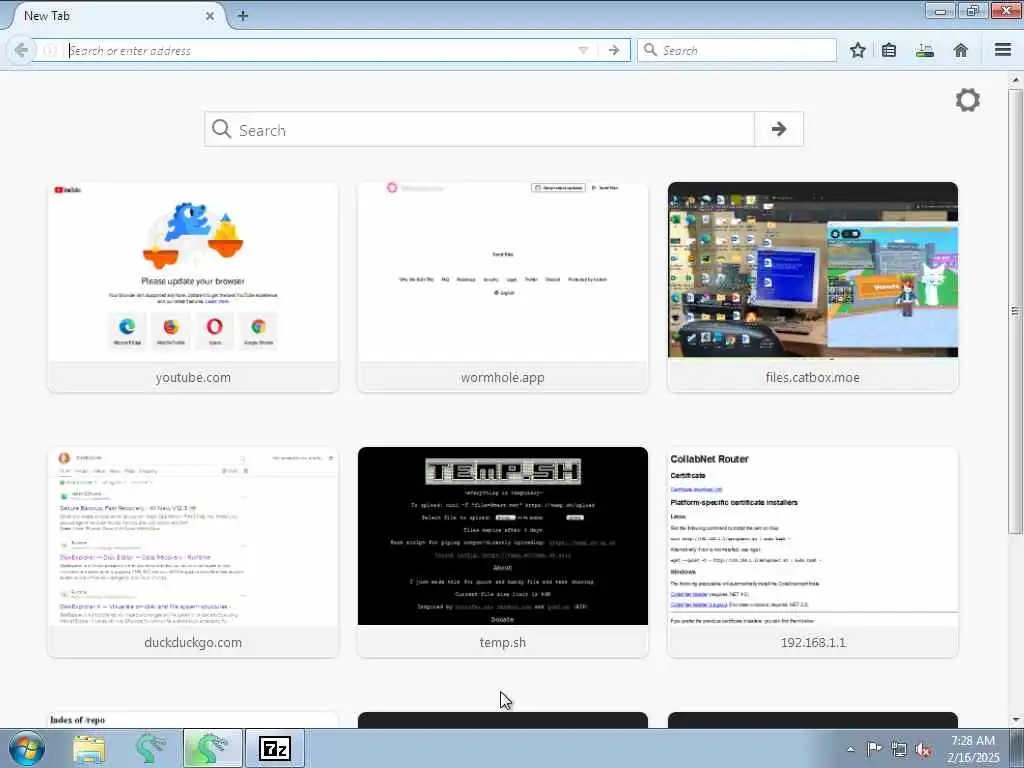This screenshot has width=1024, height=768.
Task: Open the site identity info icon
Action: 50,50
